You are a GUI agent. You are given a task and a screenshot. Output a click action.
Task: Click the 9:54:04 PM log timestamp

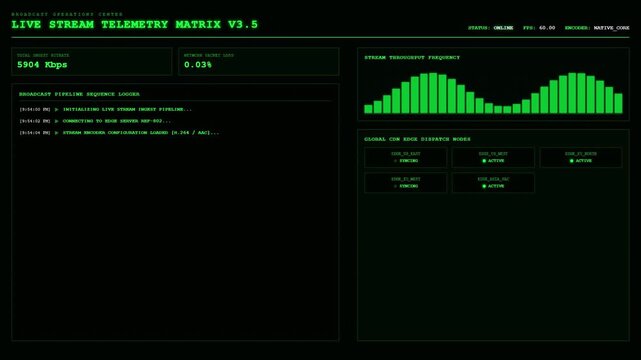pos(35,133)
